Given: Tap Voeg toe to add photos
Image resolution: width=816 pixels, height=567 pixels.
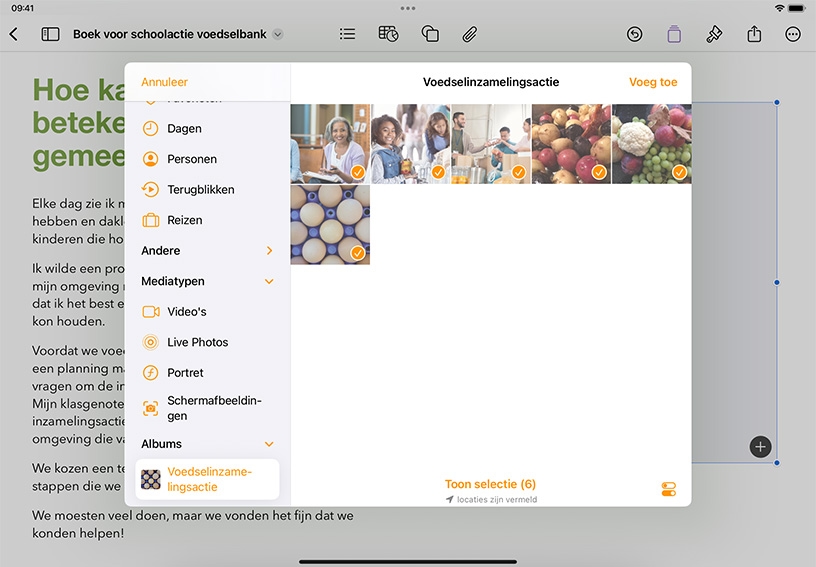Looking at the screenshot, I should pos(653,82).
